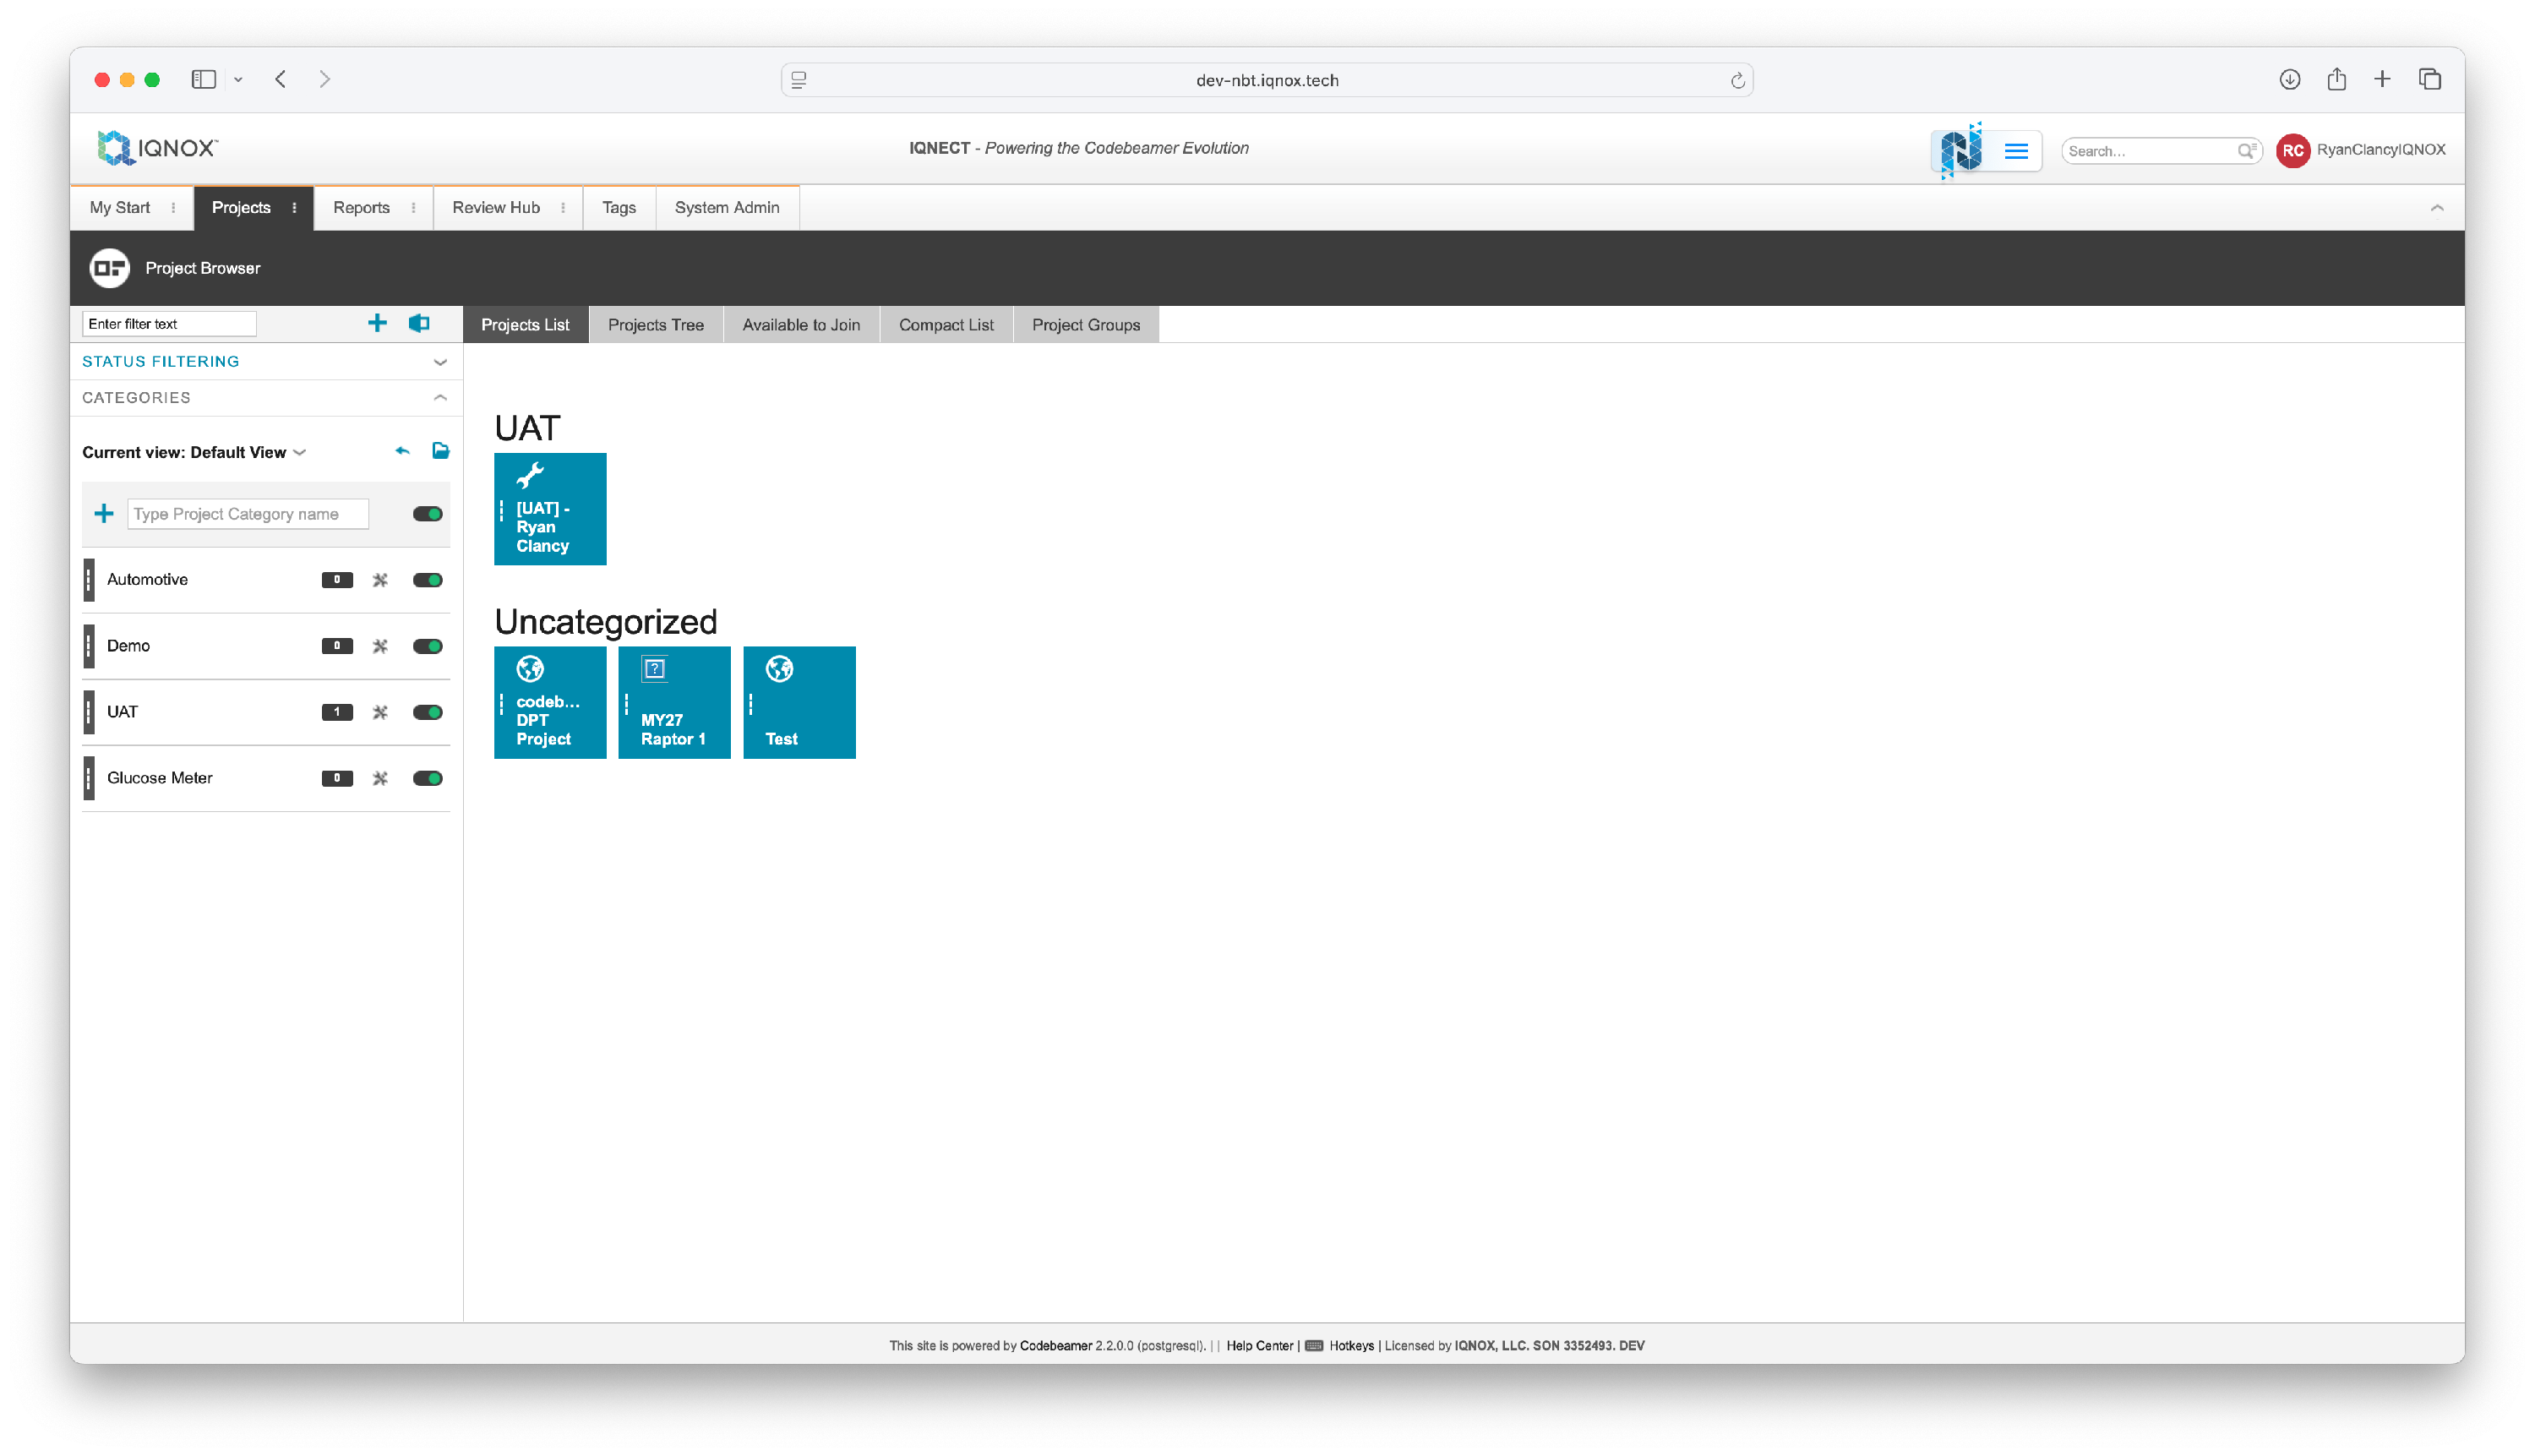The width and height of the screenshot is (2535, 1456).
Task: Click the blue plus icon beside filter text
Action: click(x=377, y=323)
